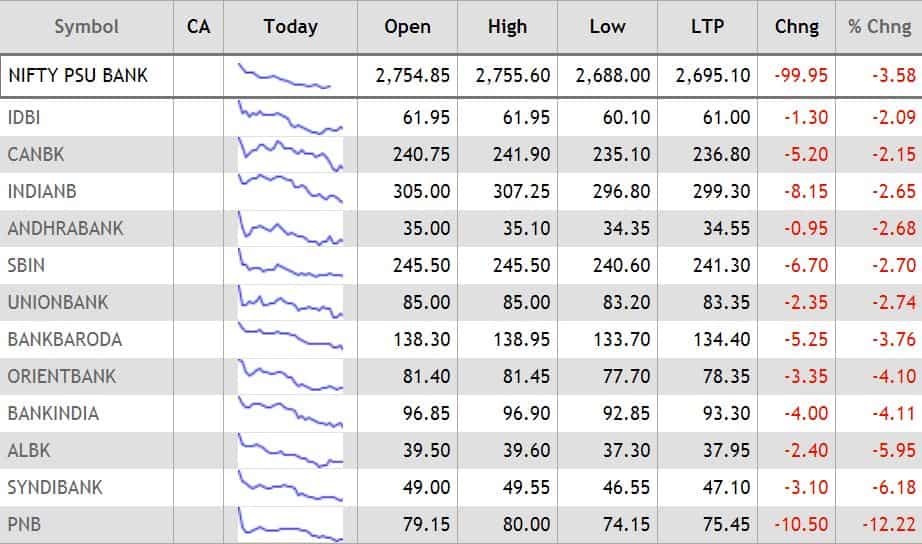922x544 pixels.
Task: Open the PNB today mini chart
Action: (x=290, y=524)
